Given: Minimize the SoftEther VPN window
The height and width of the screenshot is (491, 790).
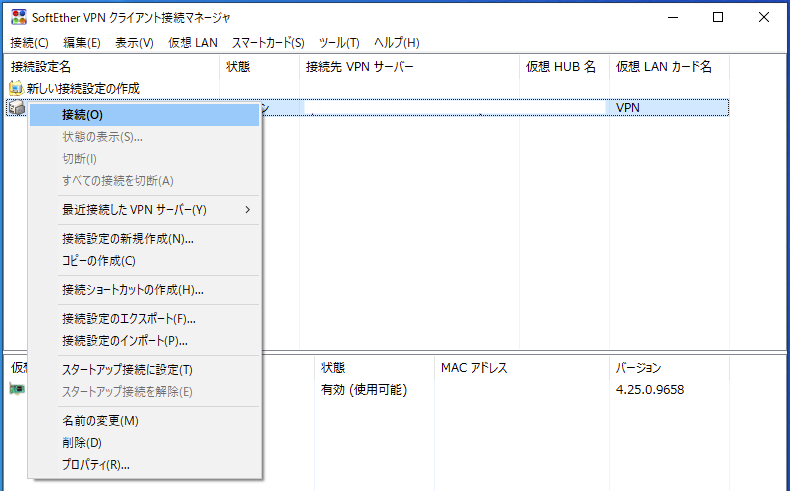Looking at the screenshot, I should pos(673,17).
